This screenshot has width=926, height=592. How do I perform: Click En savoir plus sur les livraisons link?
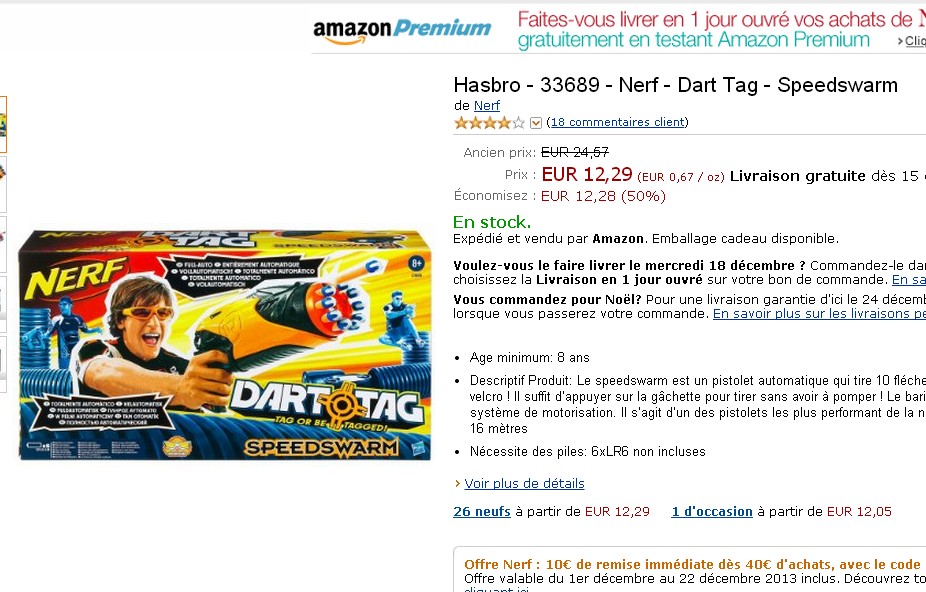coord(819,314)
